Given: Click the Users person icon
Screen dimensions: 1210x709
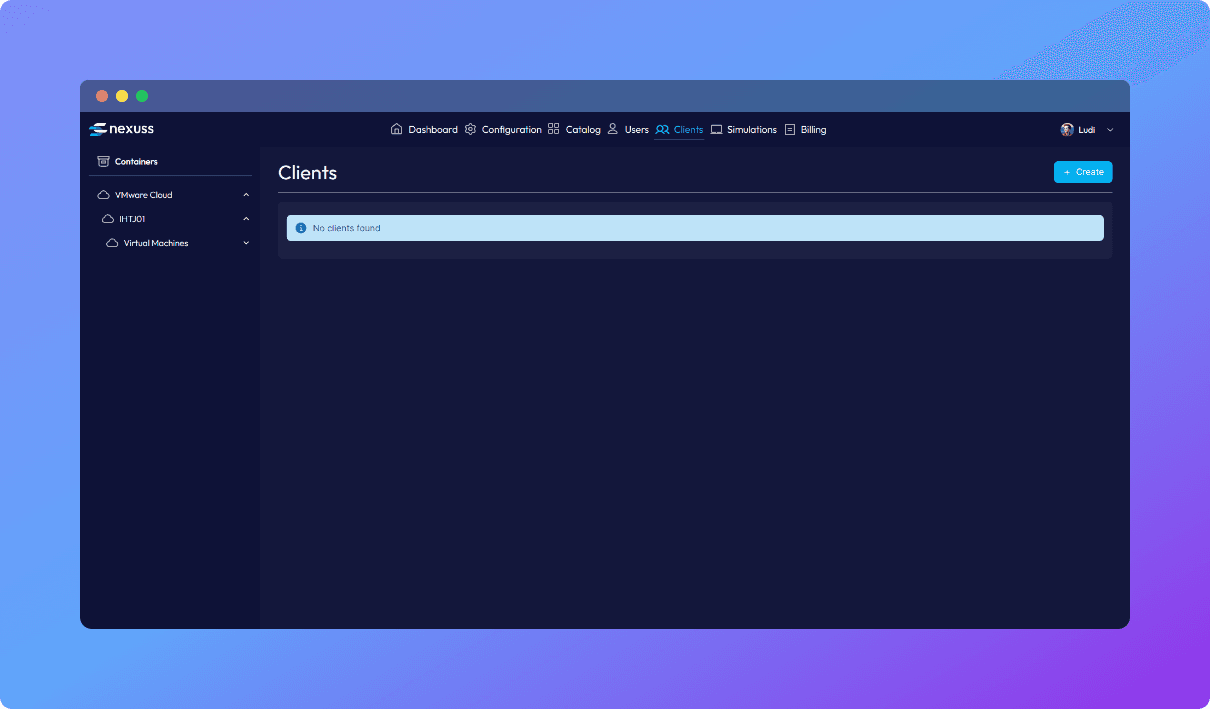Looking at the screenshot, I should (613, 129).
